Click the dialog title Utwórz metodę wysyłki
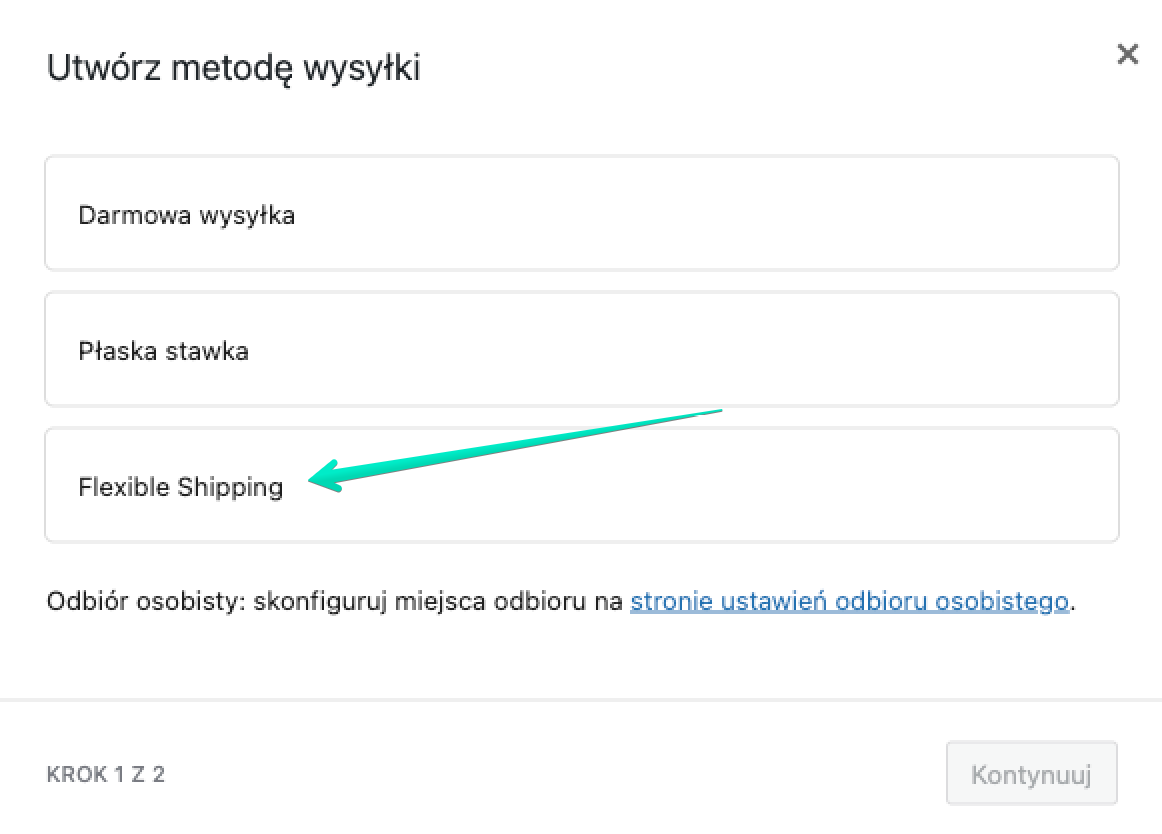 (233, 68)
